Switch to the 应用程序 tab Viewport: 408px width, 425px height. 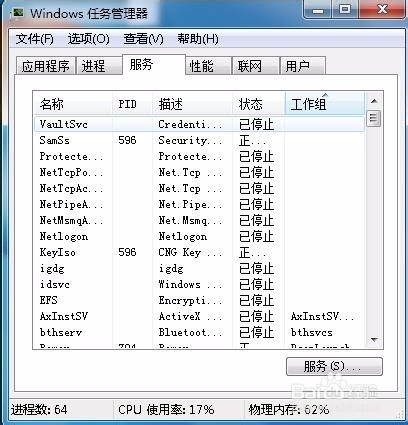[x=46, y=66]
